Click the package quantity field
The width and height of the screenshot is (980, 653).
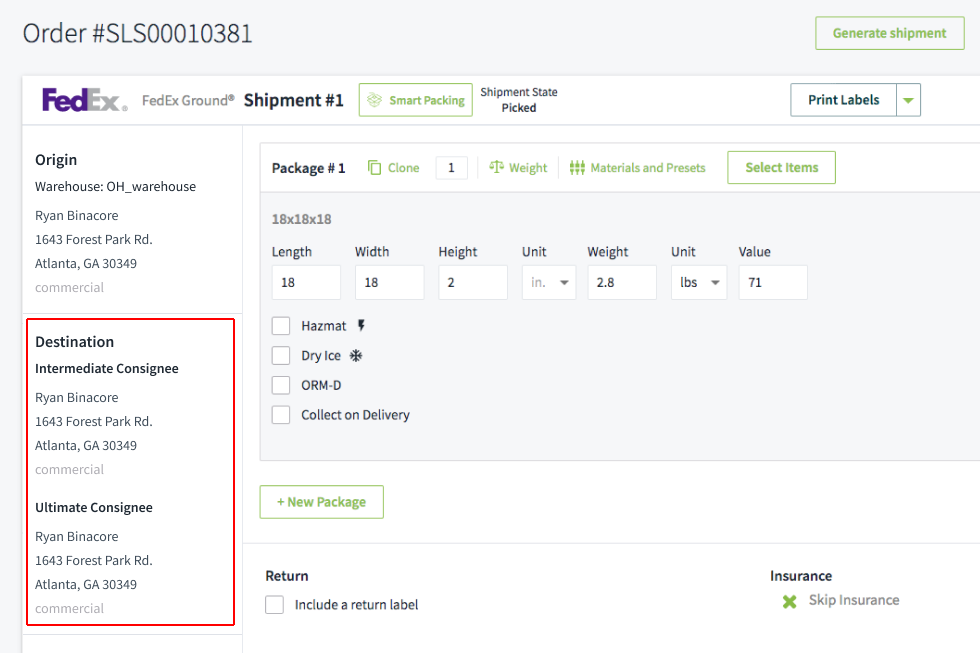tap(451, 167)
